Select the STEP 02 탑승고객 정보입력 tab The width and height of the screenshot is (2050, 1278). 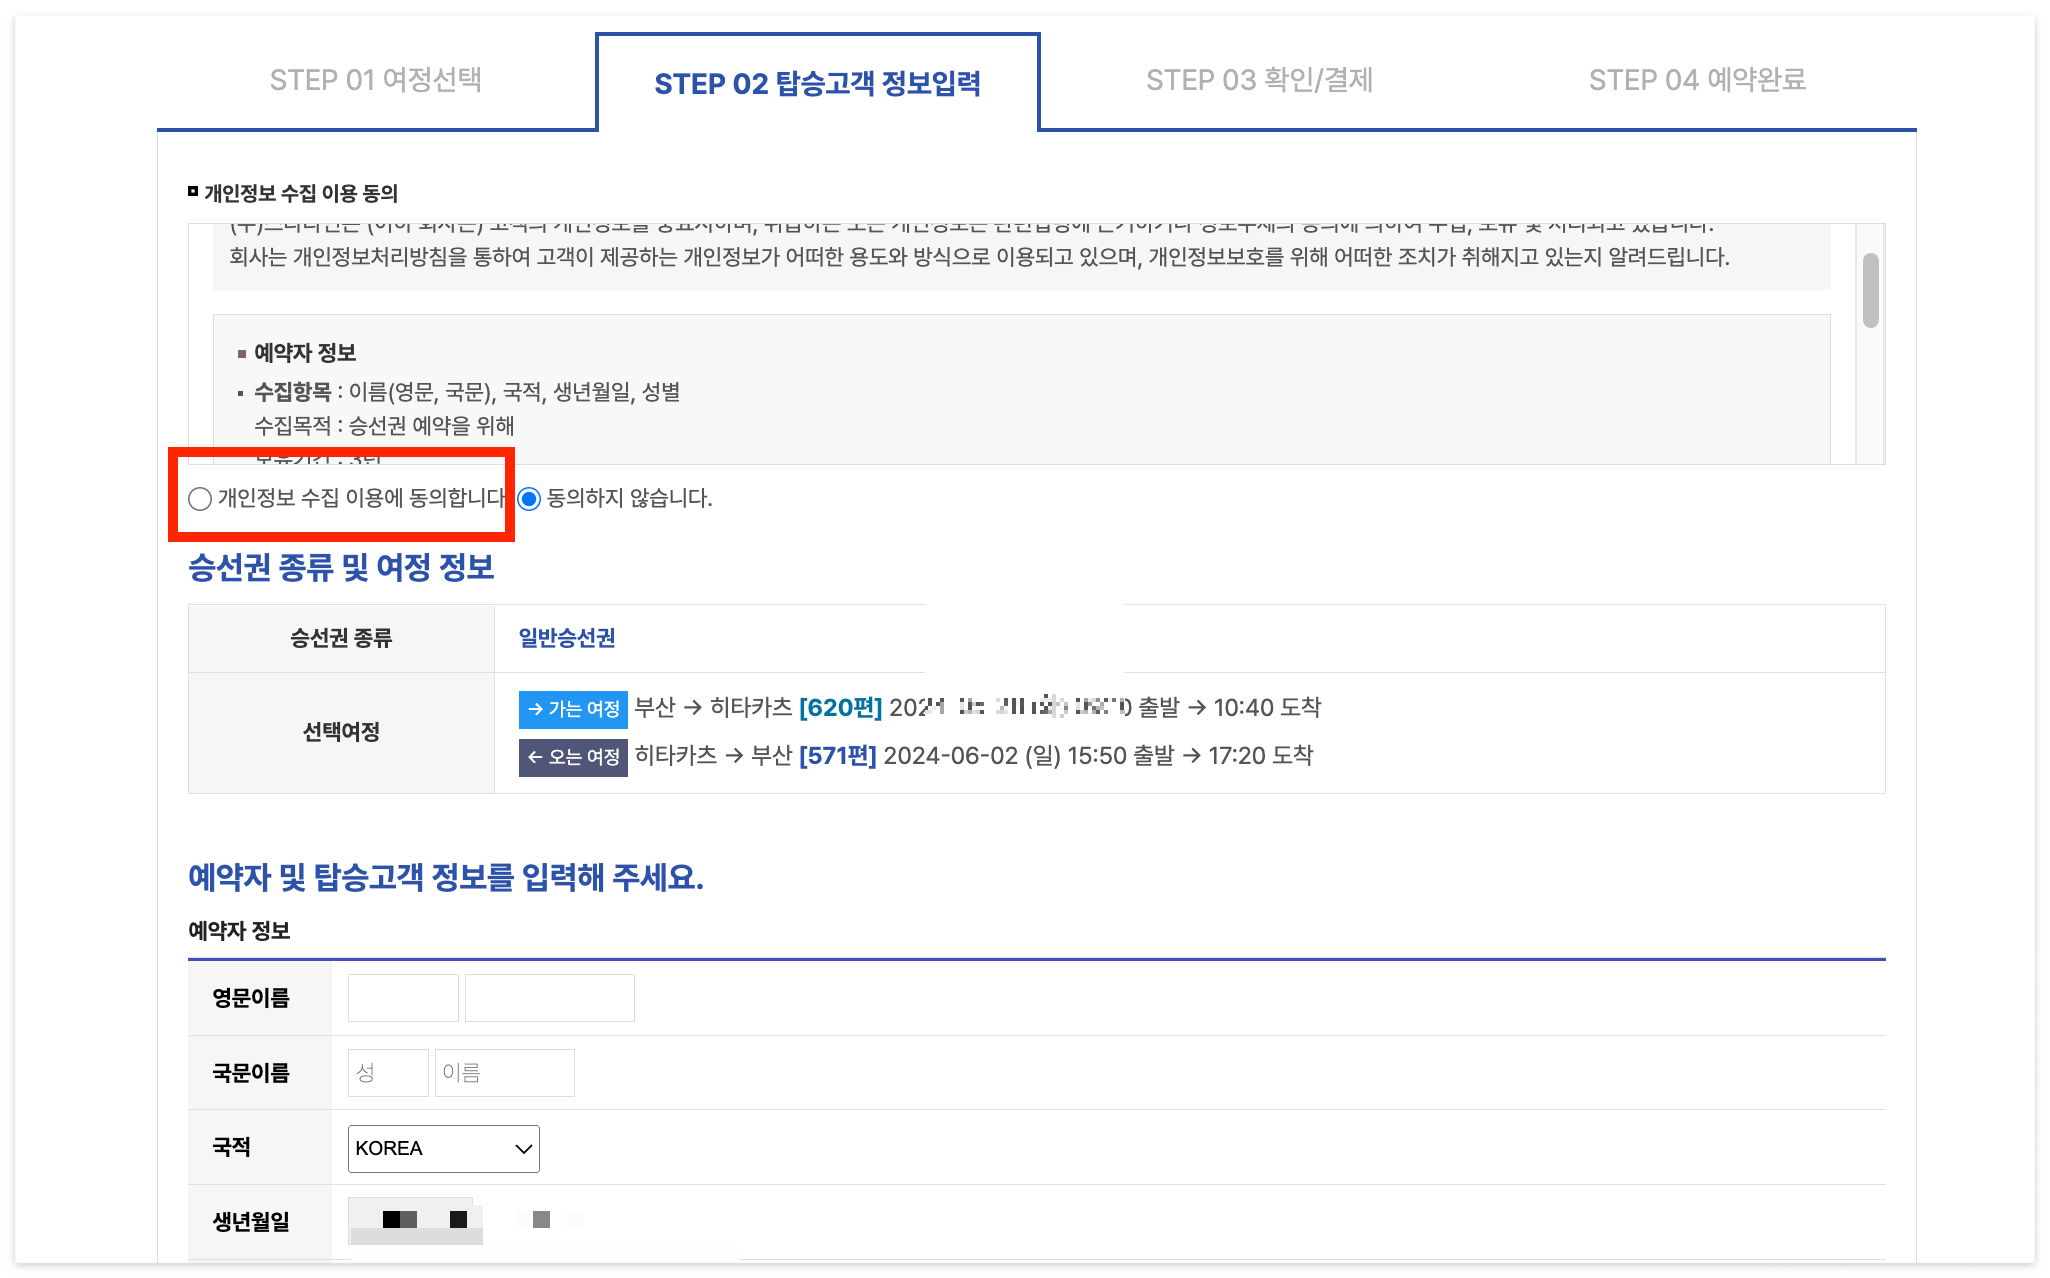818,84
